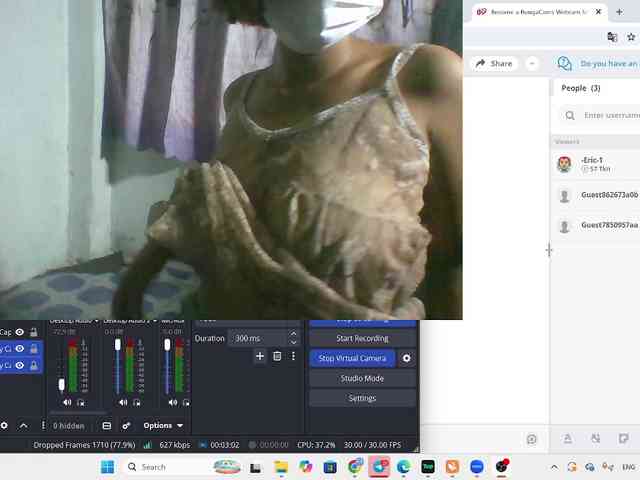The image size is (640, 480).
Task: Click first Desktop Audio volume slider handle
Action: [x=61, y=384]
